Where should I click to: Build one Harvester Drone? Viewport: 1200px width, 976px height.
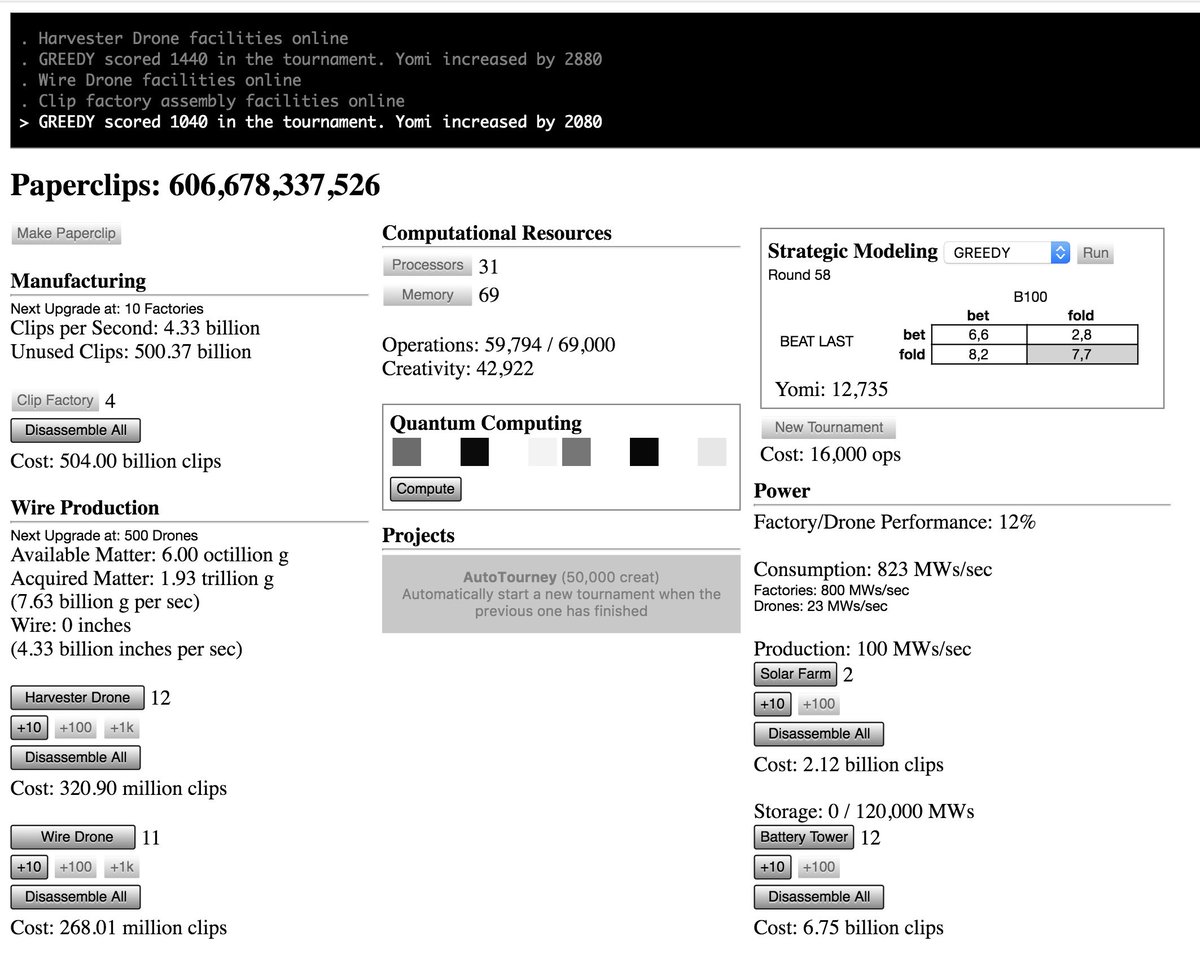(77, 698)
